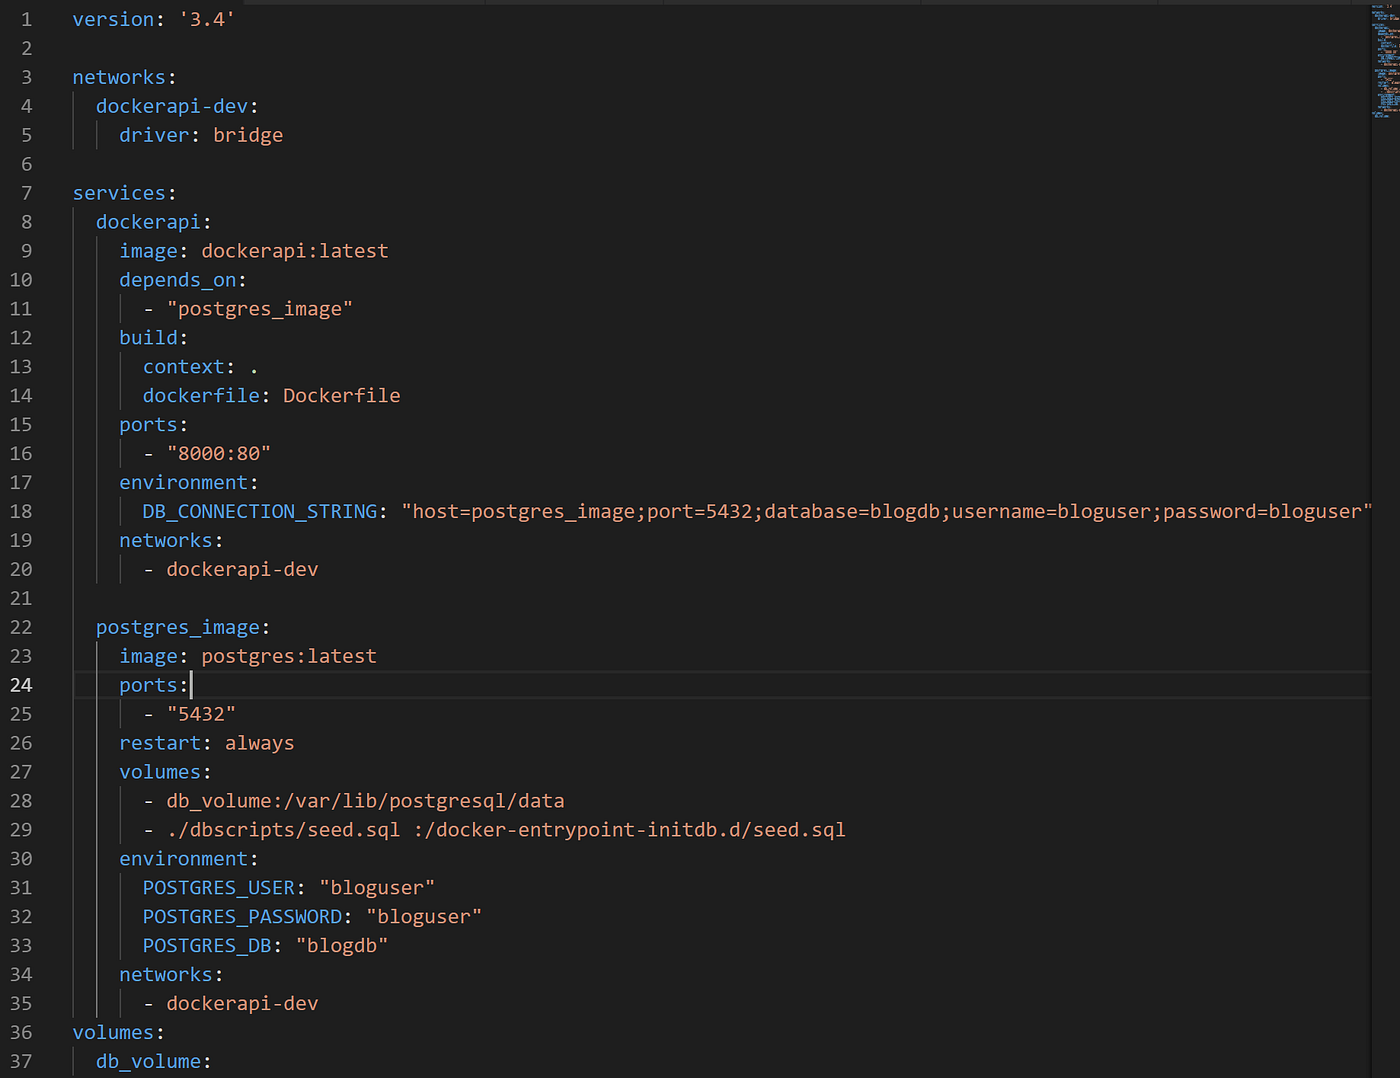Viewport: 1400px width, 1078px height.
Task: Click the "blogdb" POSTGRES_DB value
Action: point(342,945)
